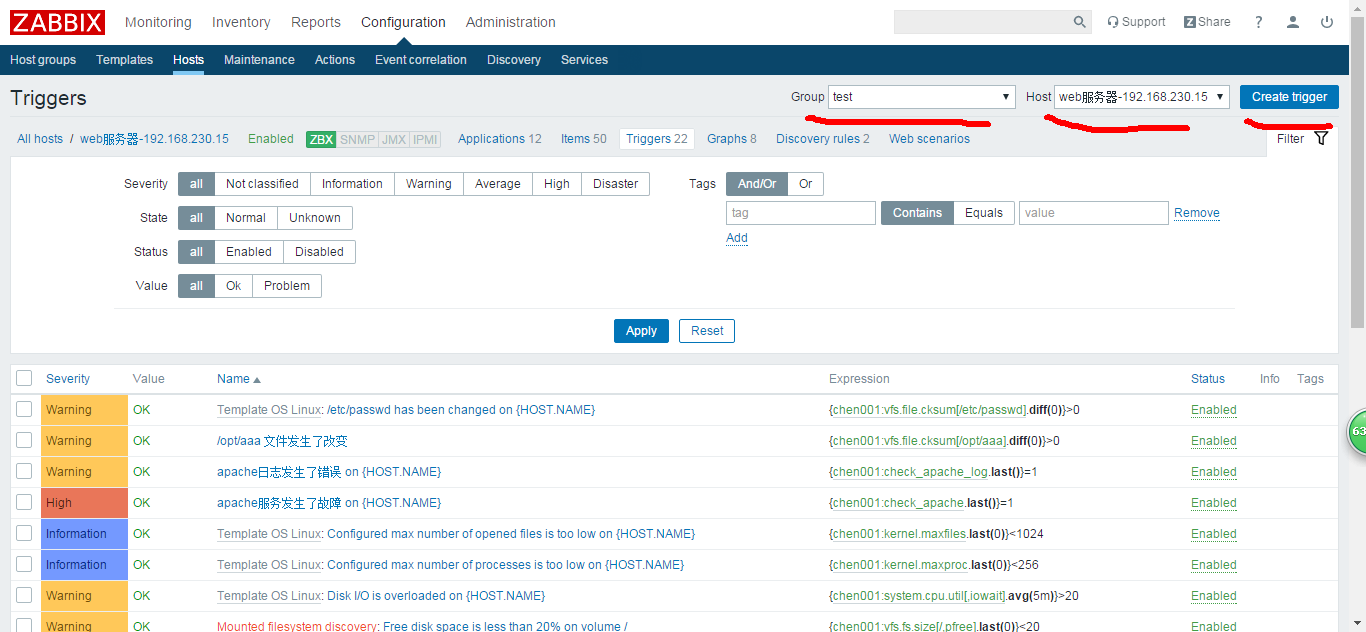
Task: Go to Templates submenu
Action: pos(124,60)
